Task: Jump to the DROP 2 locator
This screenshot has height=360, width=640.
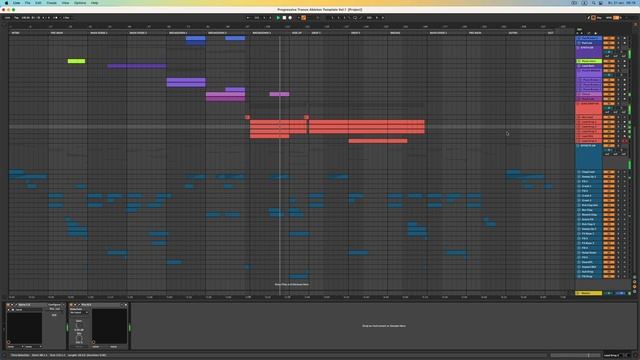Action: coord(356,33)
